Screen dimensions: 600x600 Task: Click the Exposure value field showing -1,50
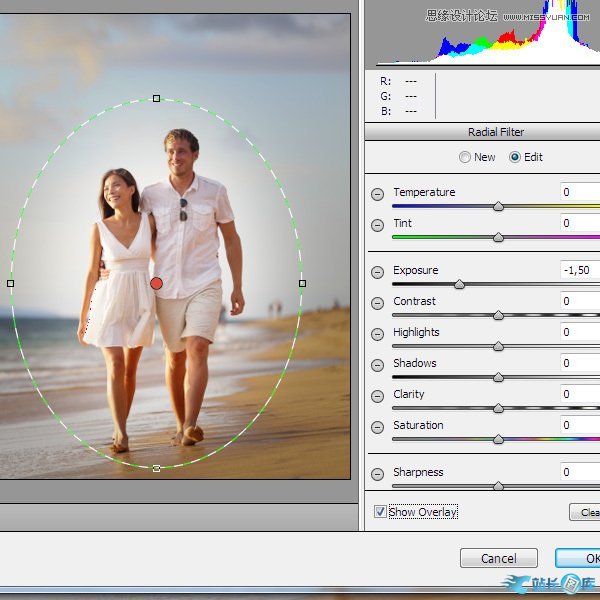click(x=579, y=270)
